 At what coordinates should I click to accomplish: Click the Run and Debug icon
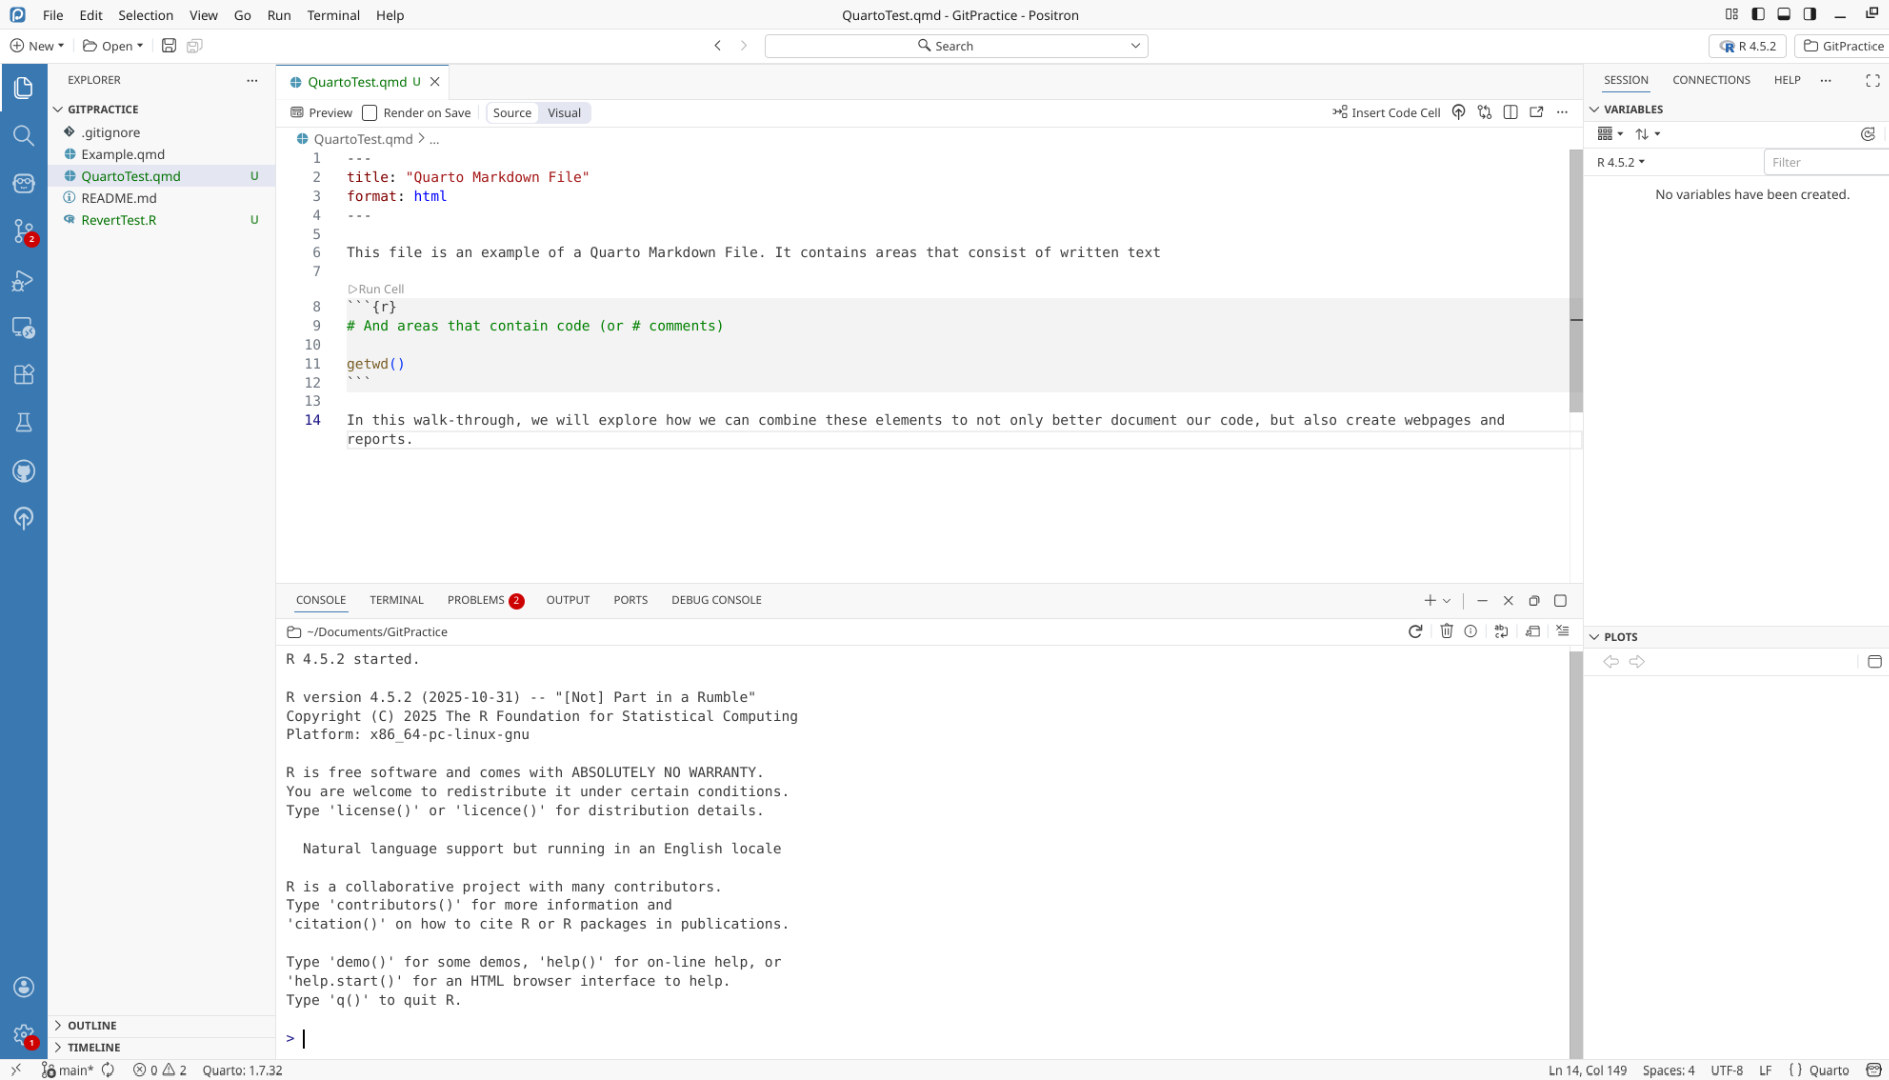point(23,281)
